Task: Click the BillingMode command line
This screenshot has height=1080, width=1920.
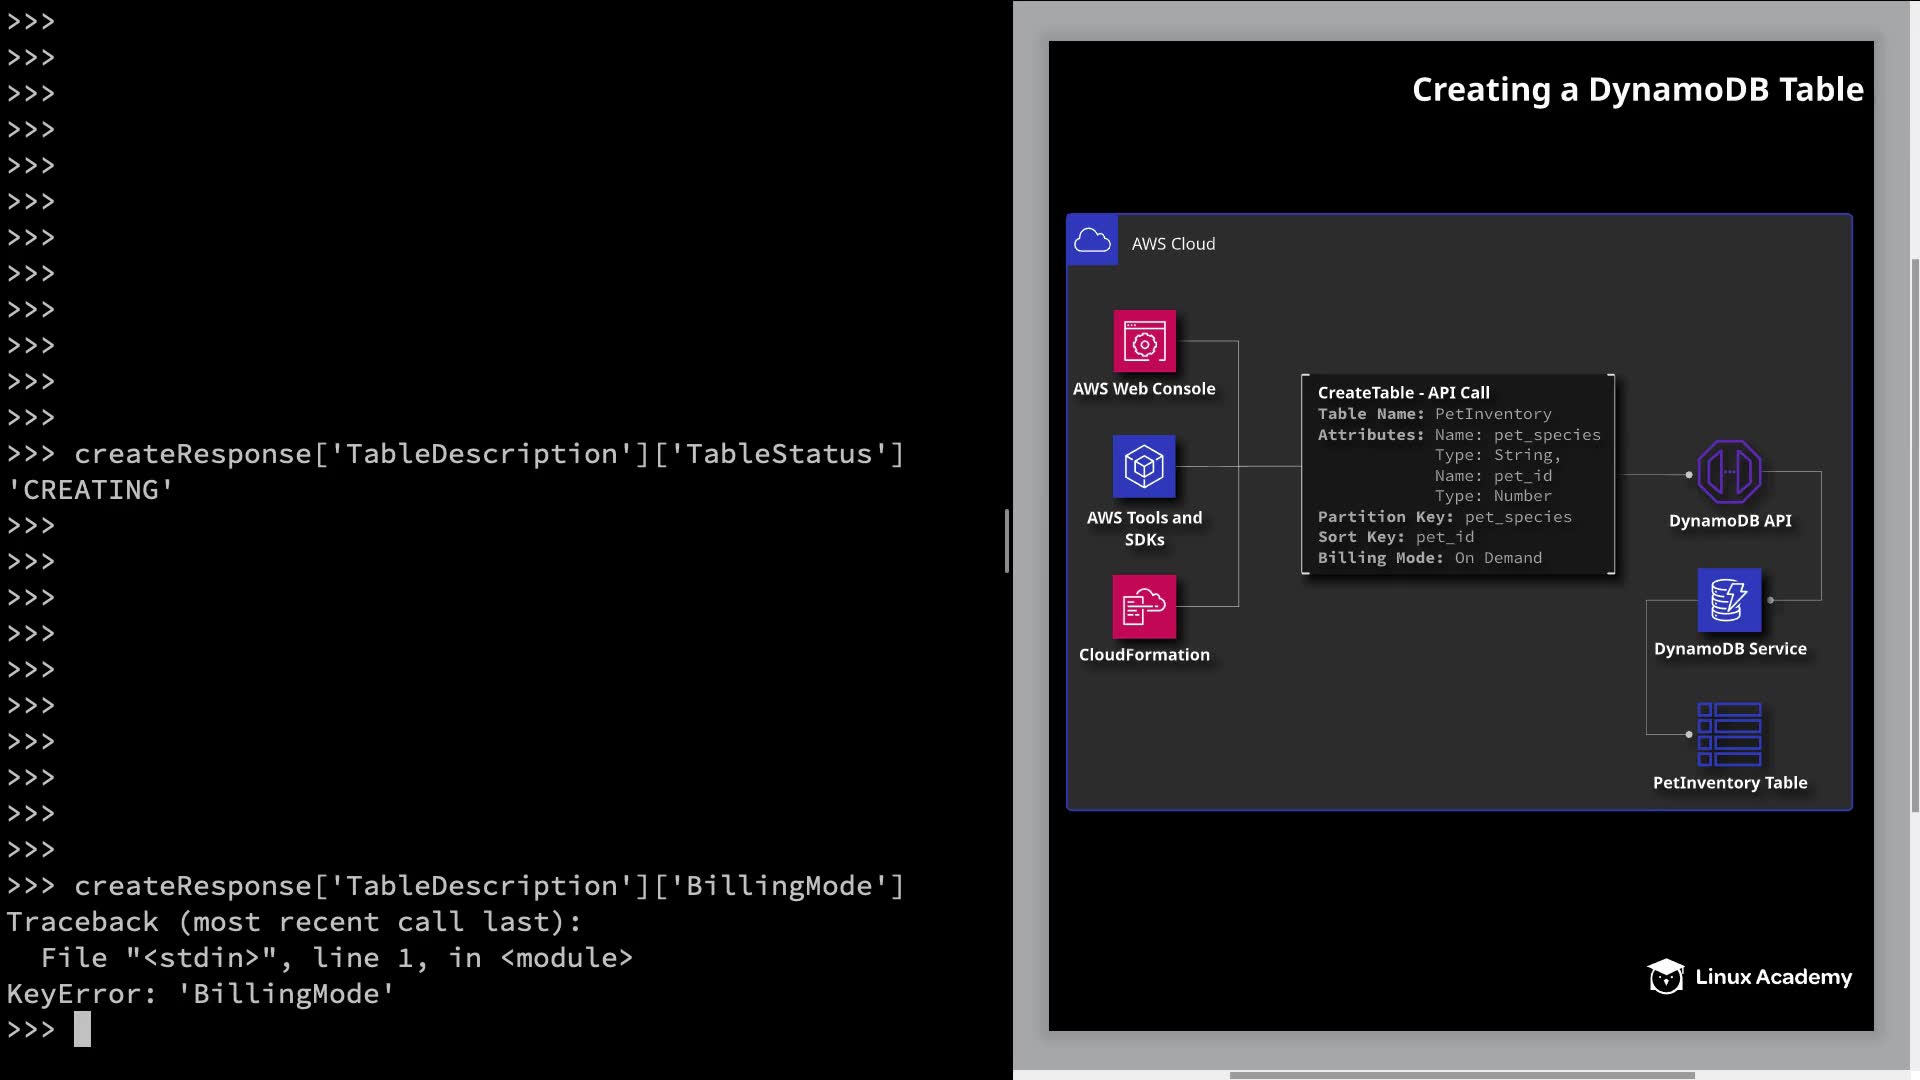Action: pyautogui.click(x=488, y=886)
